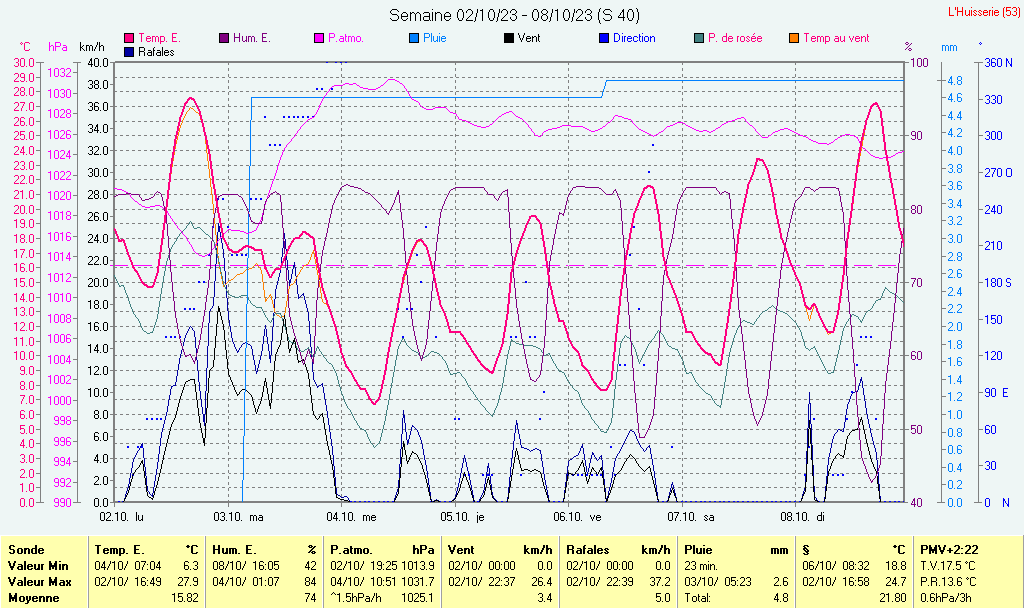
Task: Click the pink Temp. E. legend swatch
Action: click(x=129, y=39)
